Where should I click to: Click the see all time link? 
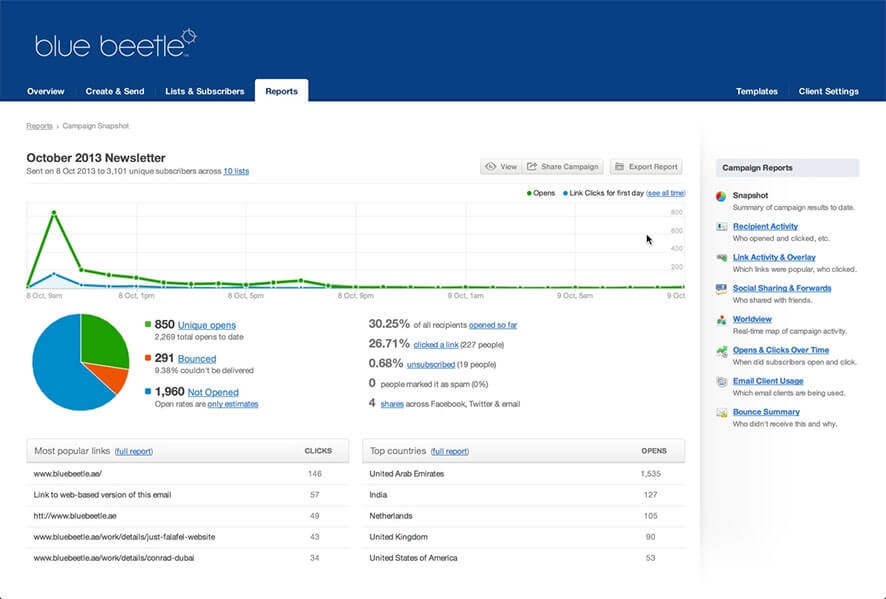point(666,193)
